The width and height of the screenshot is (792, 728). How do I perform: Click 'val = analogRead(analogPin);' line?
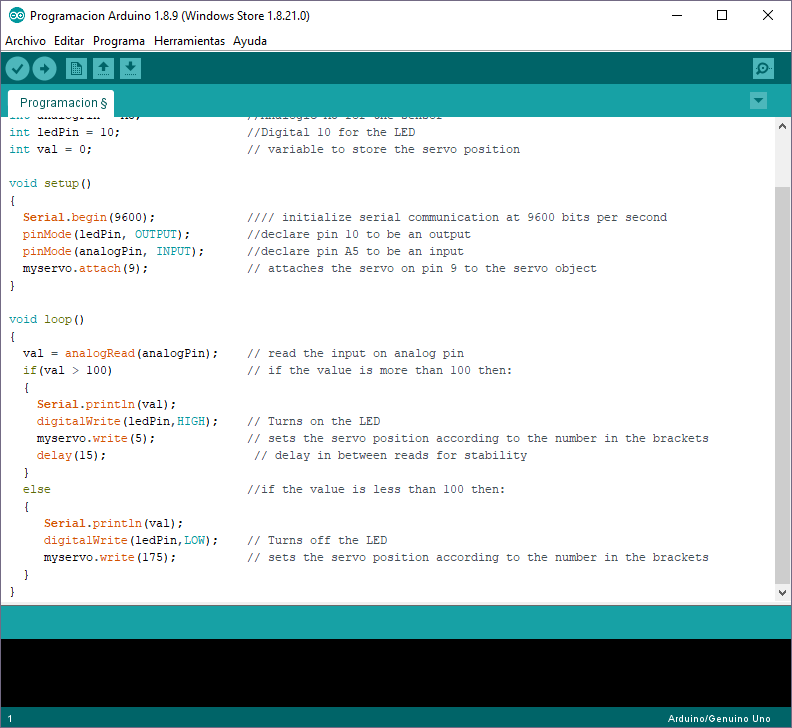[120, 354]
